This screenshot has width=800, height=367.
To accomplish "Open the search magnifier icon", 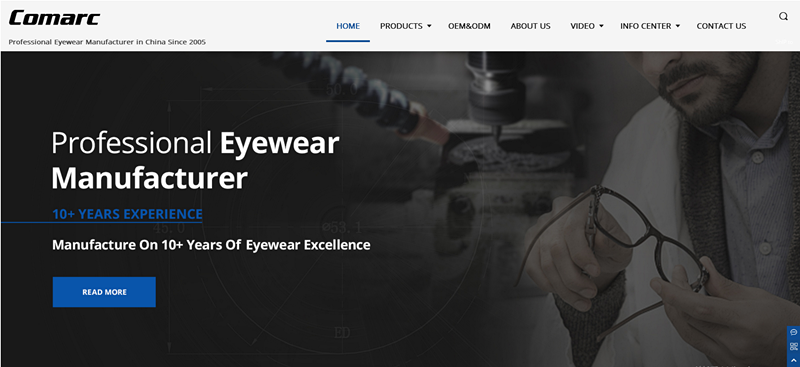I will click(x=783, y=16).
